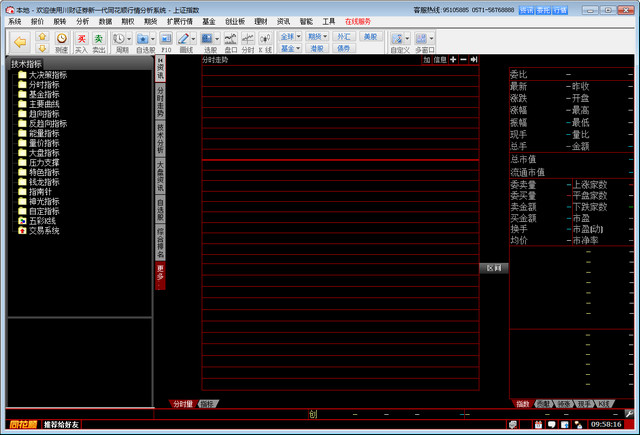Open the 交易系统 tree item
This screenshot has width=640, height=435.
point(44,230)
